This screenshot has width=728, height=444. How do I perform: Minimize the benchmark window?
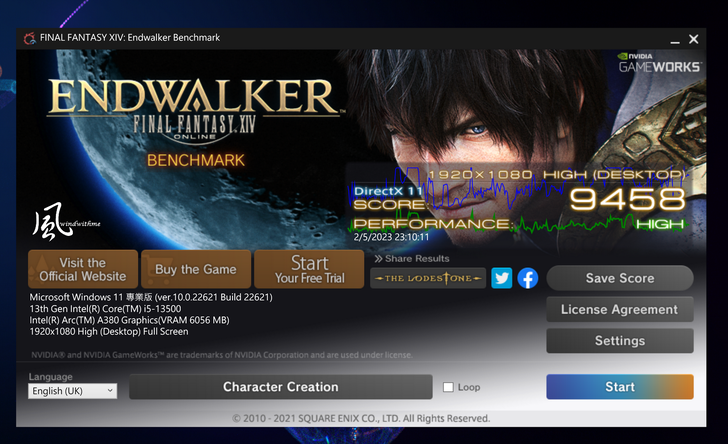(675, 40)
